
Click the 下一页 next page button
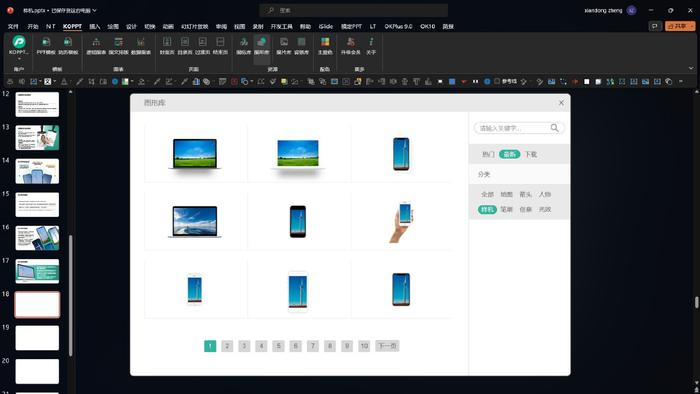(388, 346)
